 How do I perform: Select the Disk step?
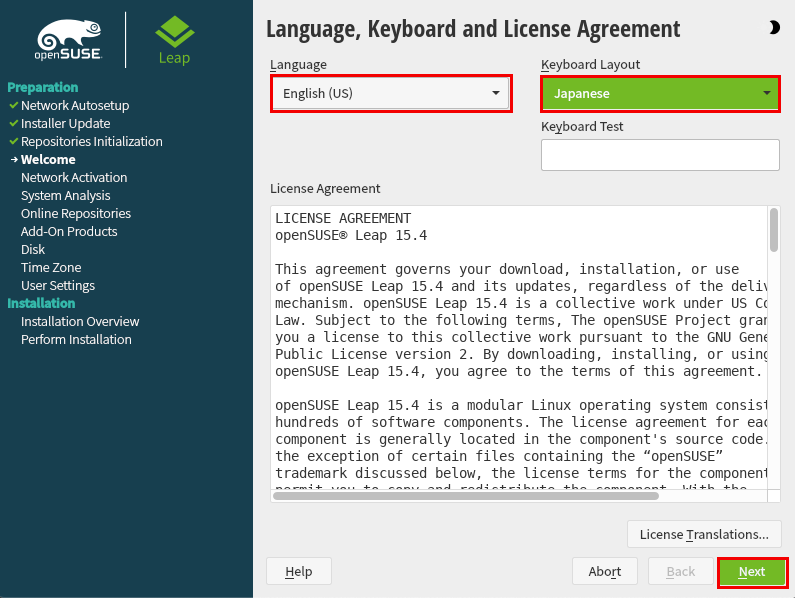click(x=33, y=250)
